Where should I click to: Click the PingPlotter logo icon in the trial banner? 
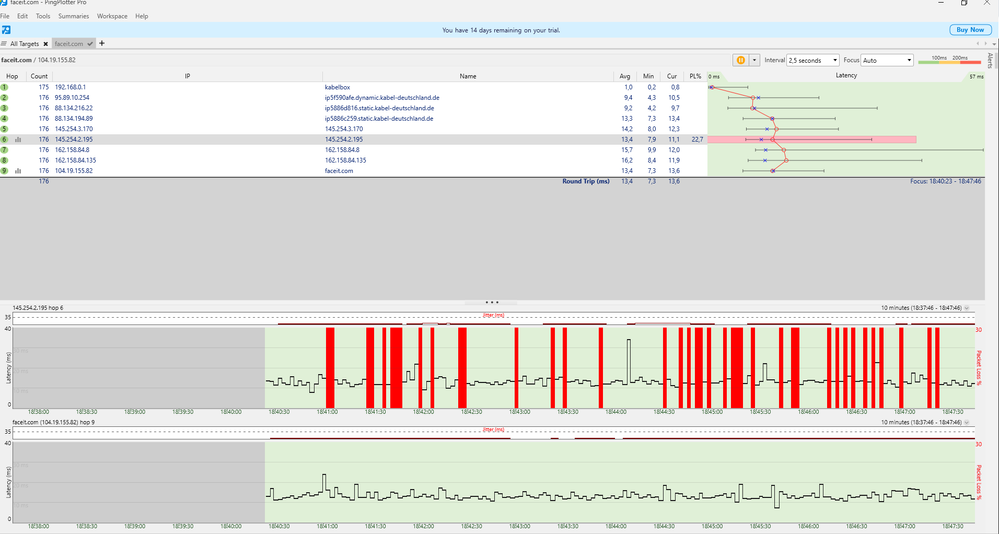click(x=6, y=30)
